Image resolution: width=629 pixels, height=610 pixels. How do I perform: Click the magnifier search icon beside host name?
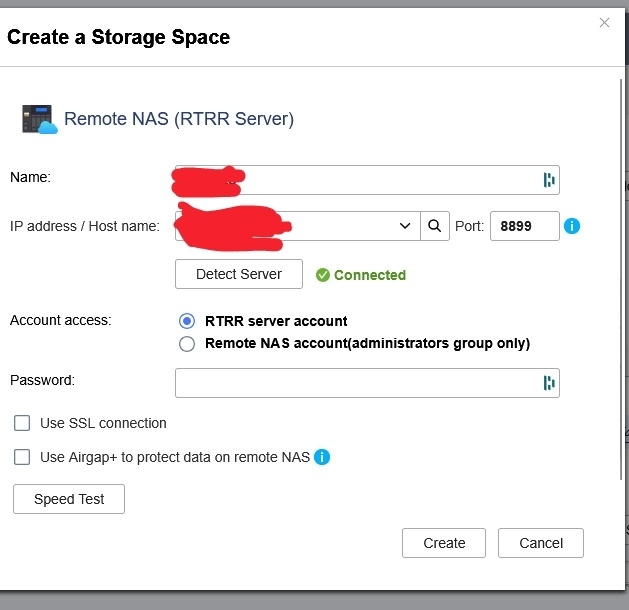click(x=434, y=227)
